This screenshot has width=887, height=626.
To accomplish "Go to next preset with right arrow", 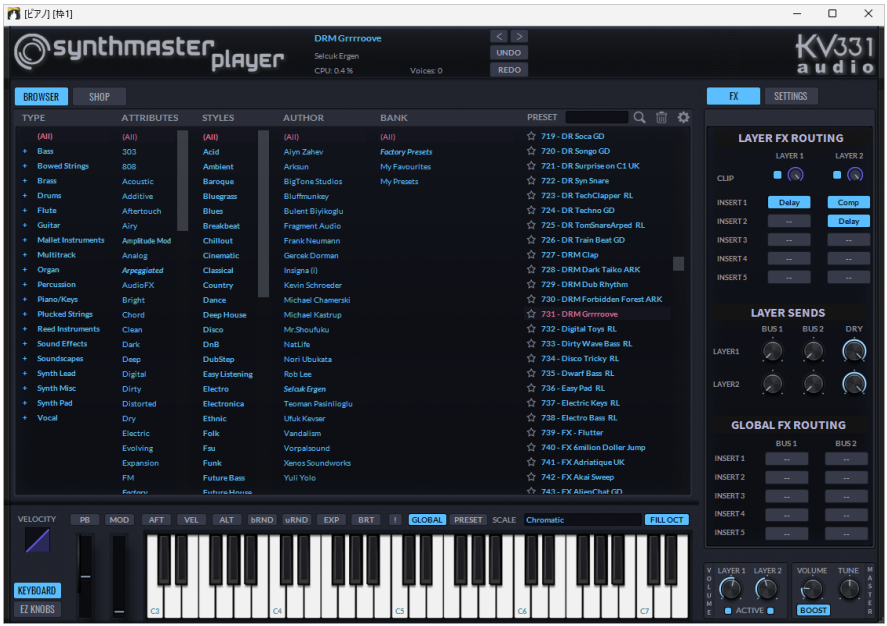I will [x=519, y=36].
